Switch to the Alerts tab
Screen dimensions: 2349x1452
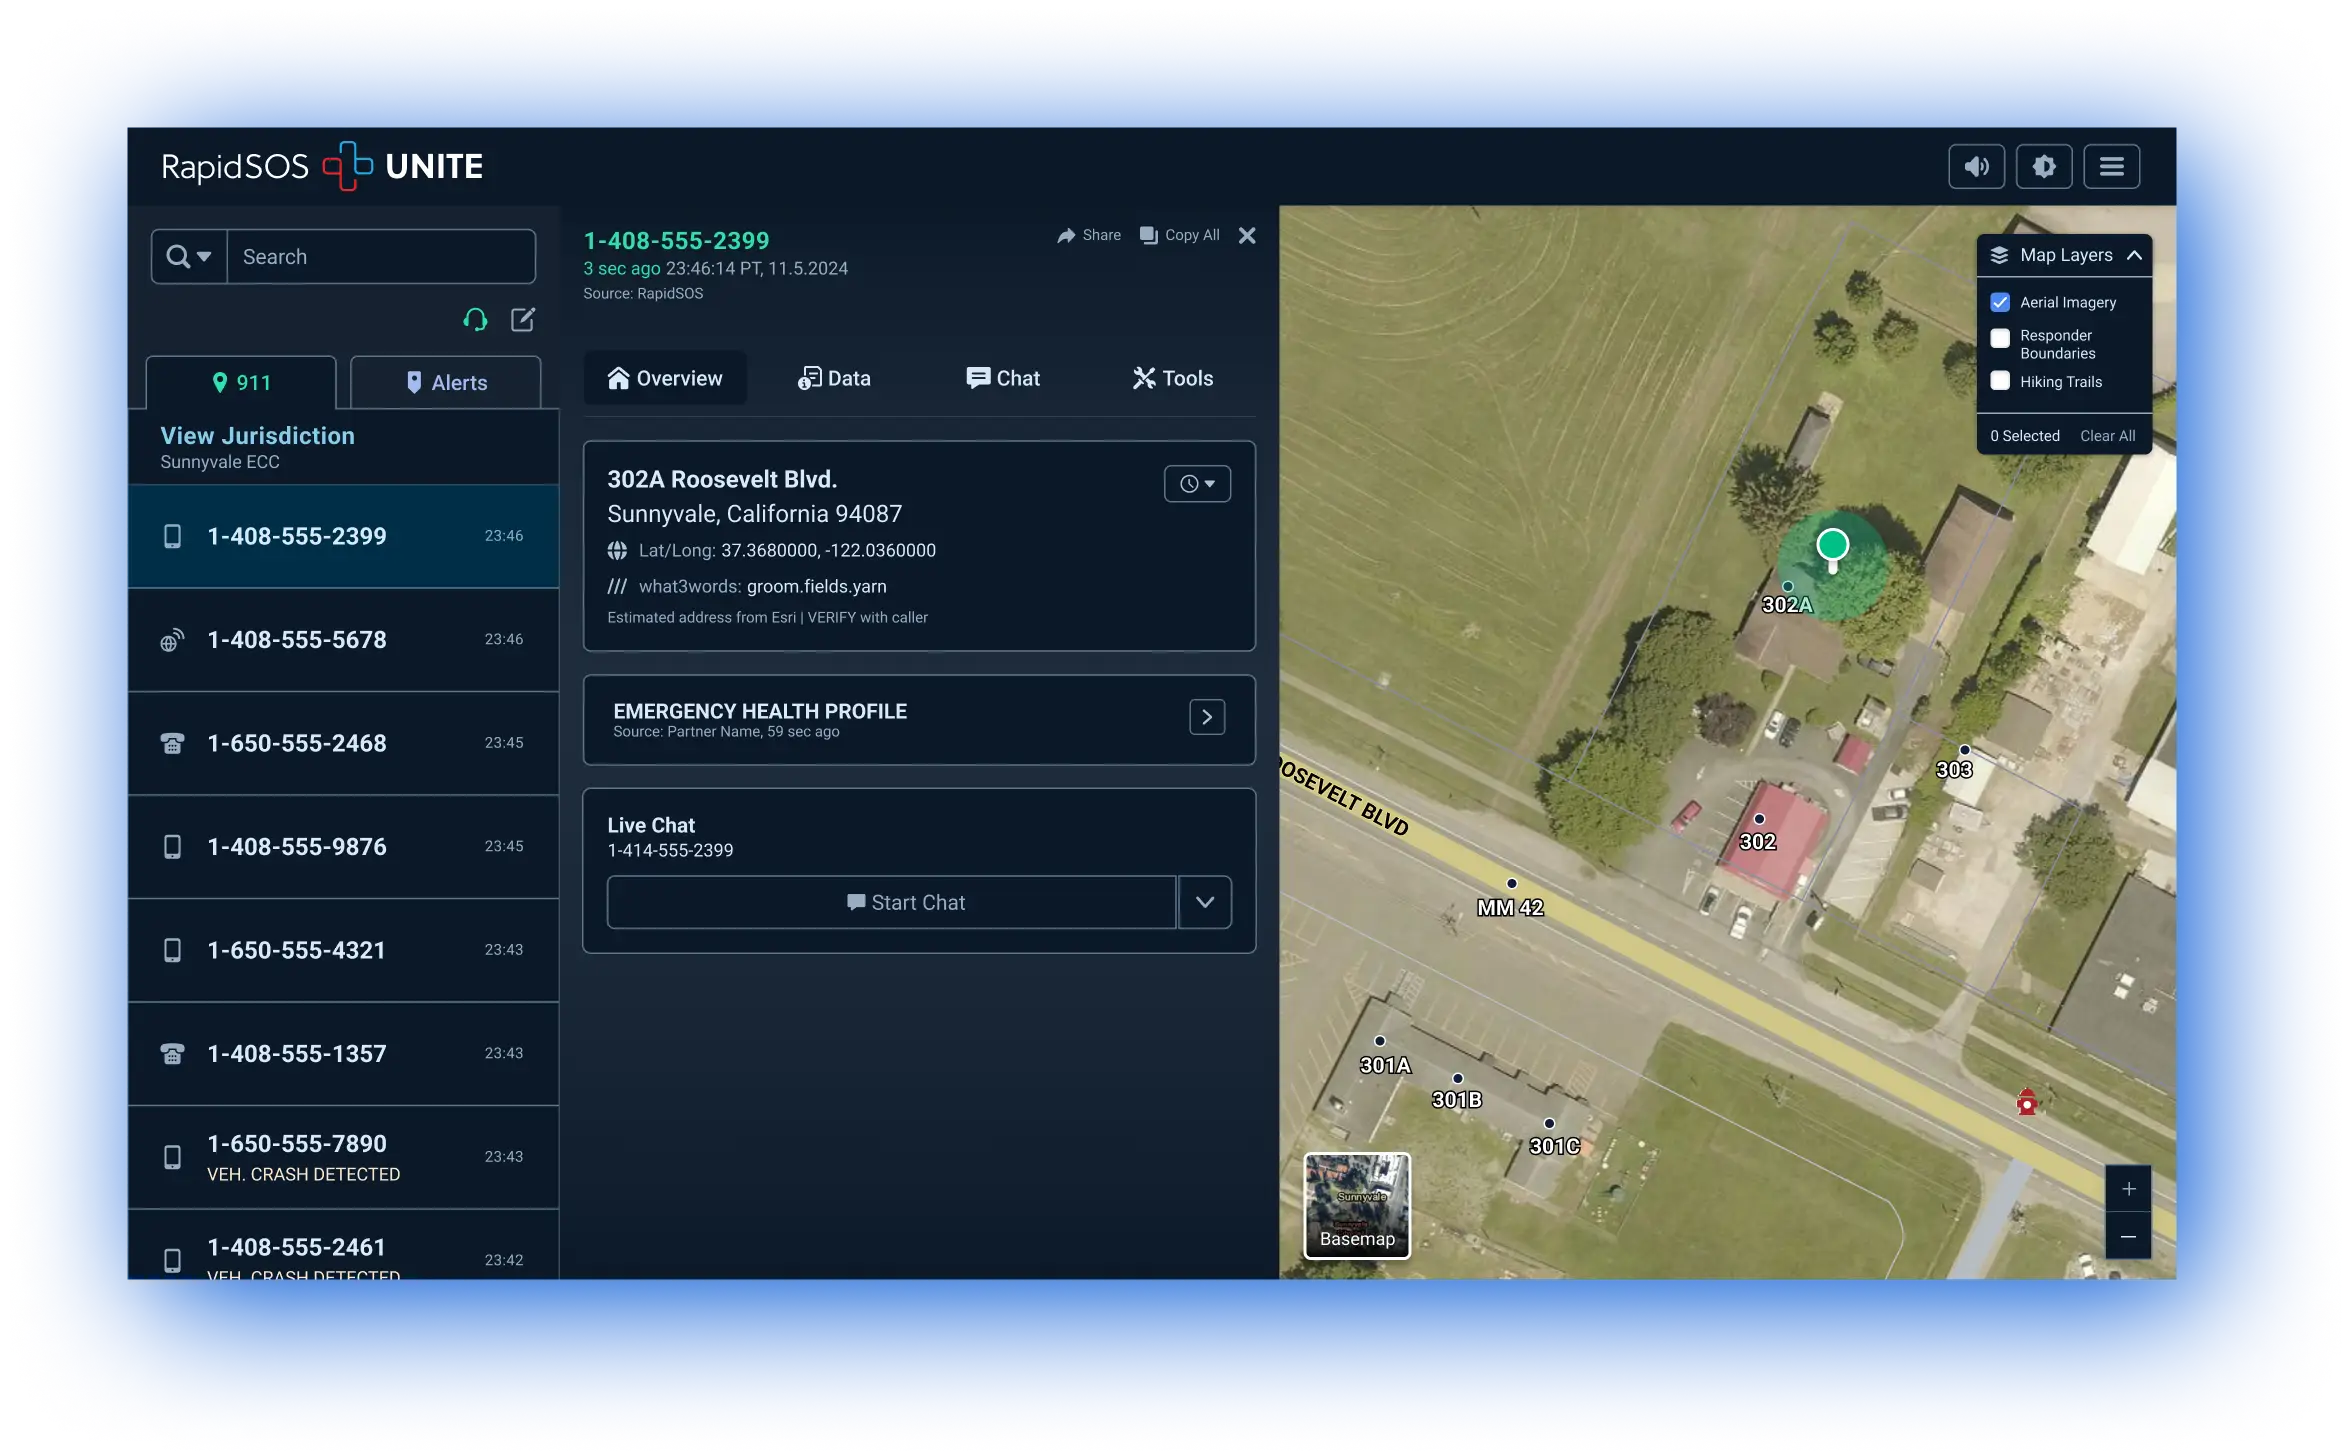446,383
